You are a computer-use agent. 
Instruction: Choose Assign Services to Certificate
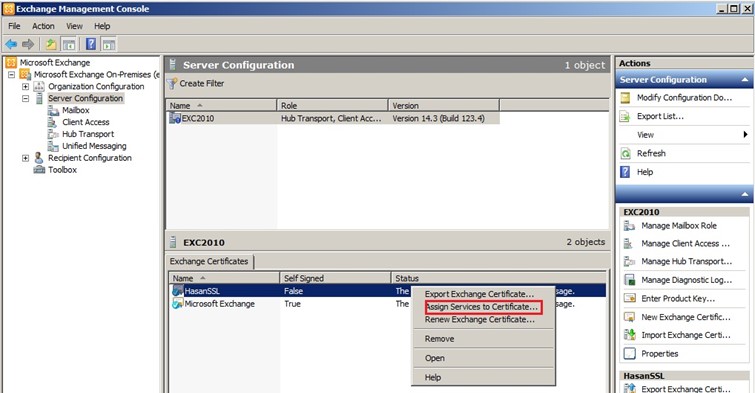click(x=482, y=307)
